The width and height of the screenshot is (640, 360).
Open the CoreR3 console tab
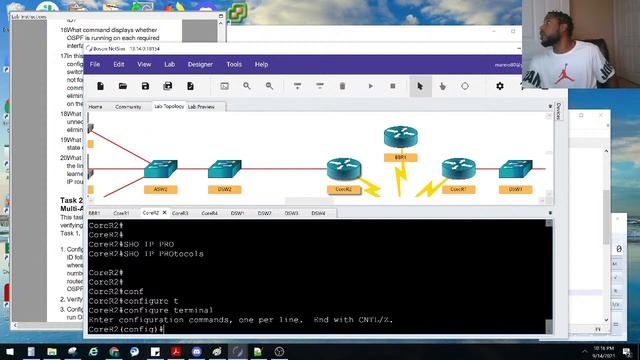180,213
